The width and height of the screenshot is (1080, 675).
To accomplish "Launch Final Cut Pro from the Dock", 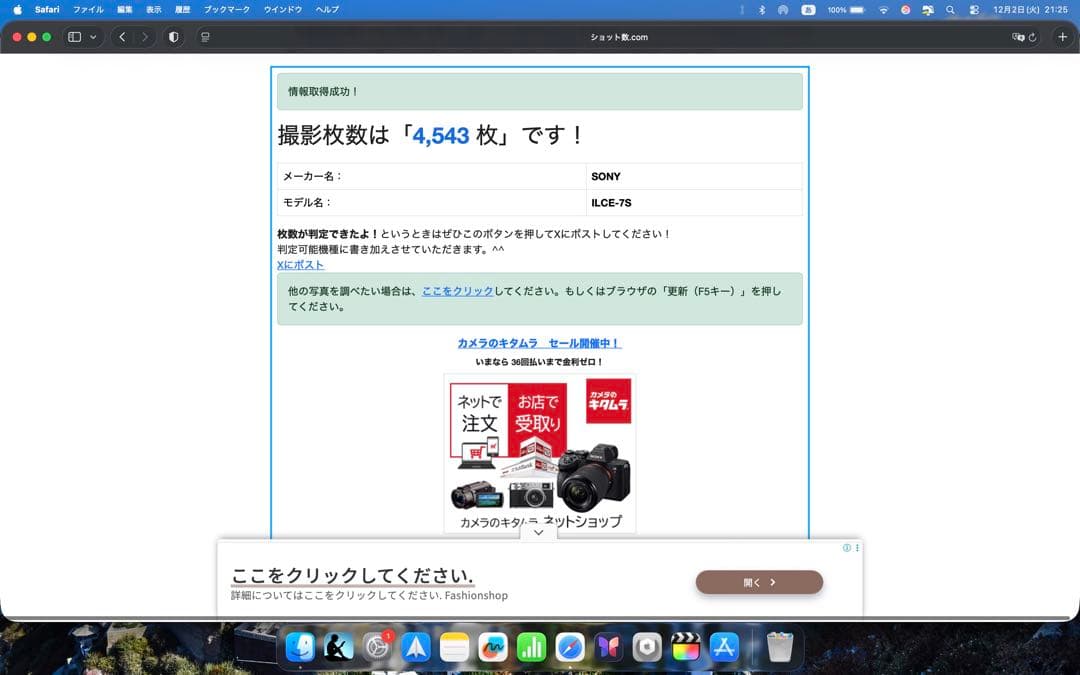I will [x=684, y=648].
